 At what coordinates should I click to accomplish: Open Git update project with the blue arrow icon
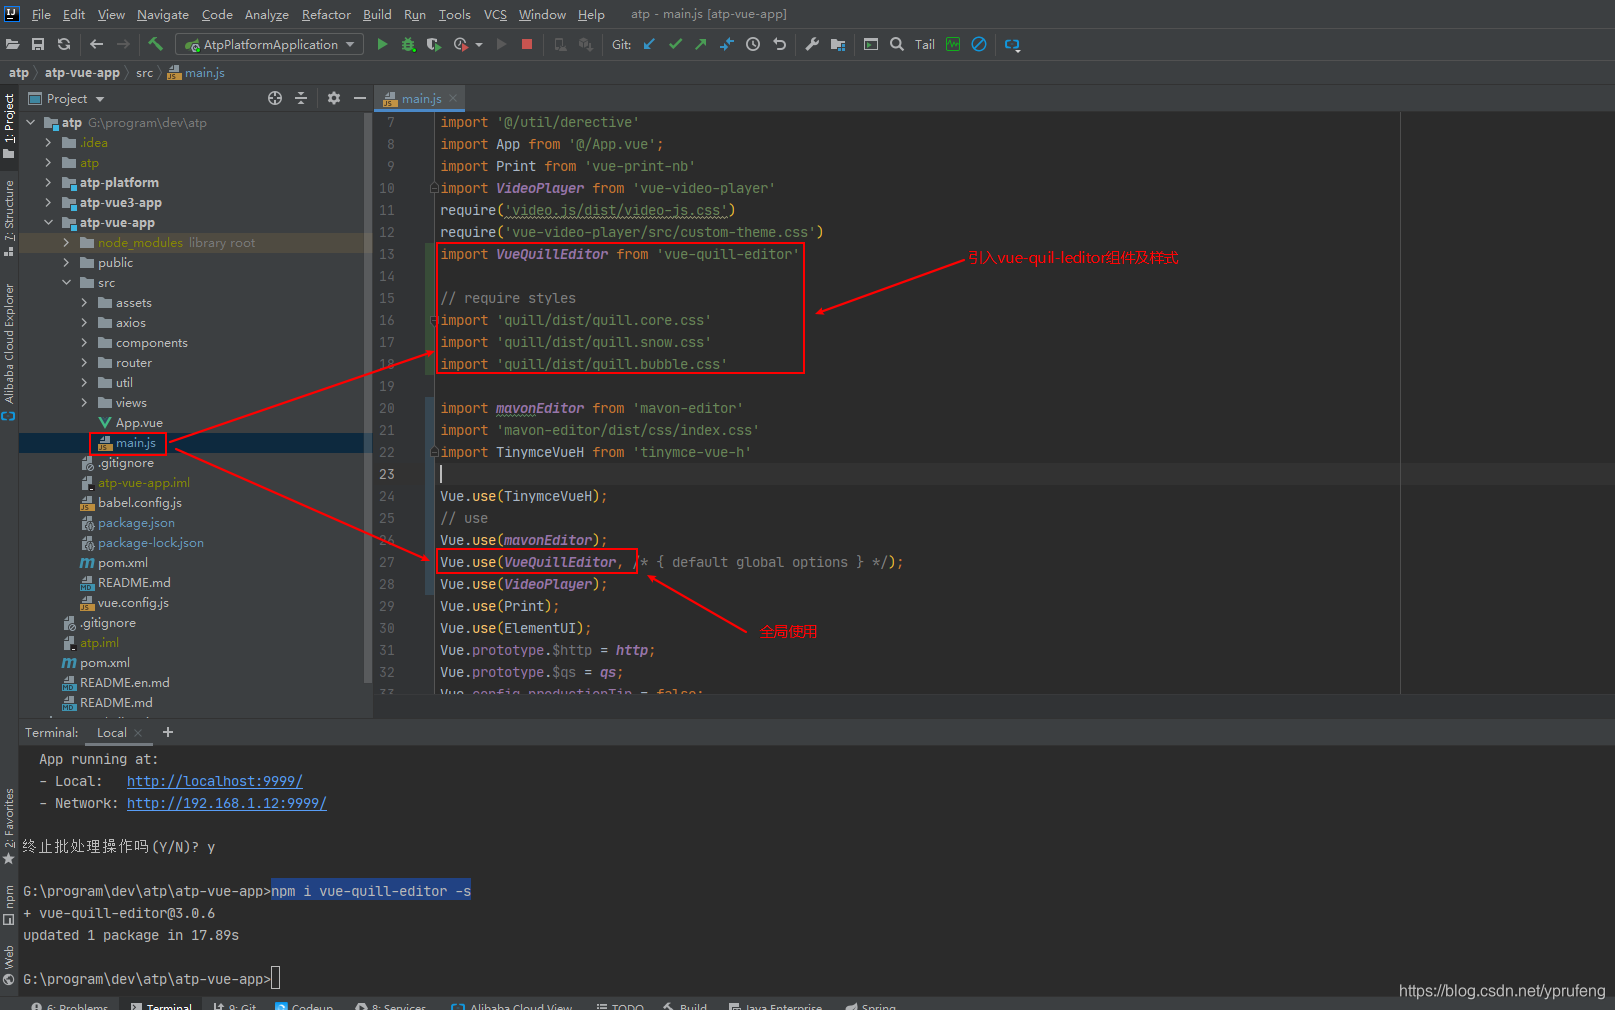tap(648, 44)
